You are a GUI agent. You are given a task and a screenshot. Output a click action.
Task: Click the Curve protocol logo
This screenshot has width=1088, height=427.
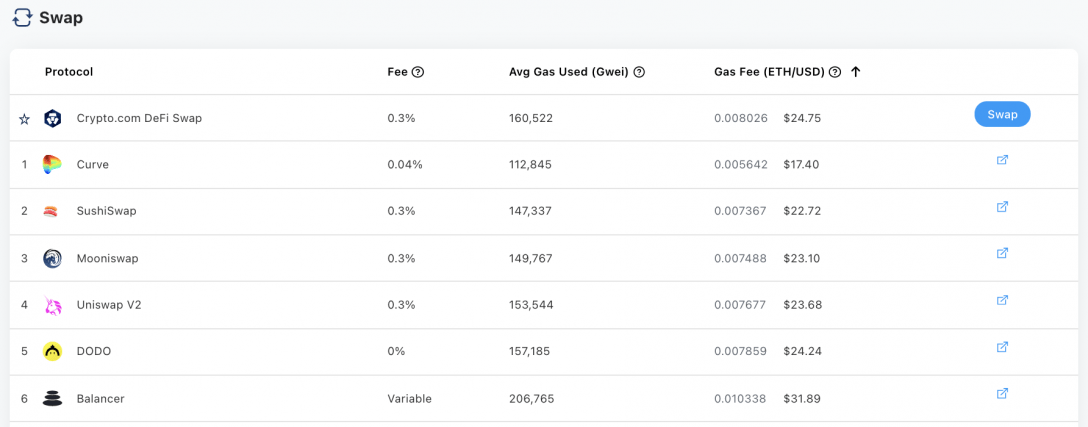click(x=52, y=165)
